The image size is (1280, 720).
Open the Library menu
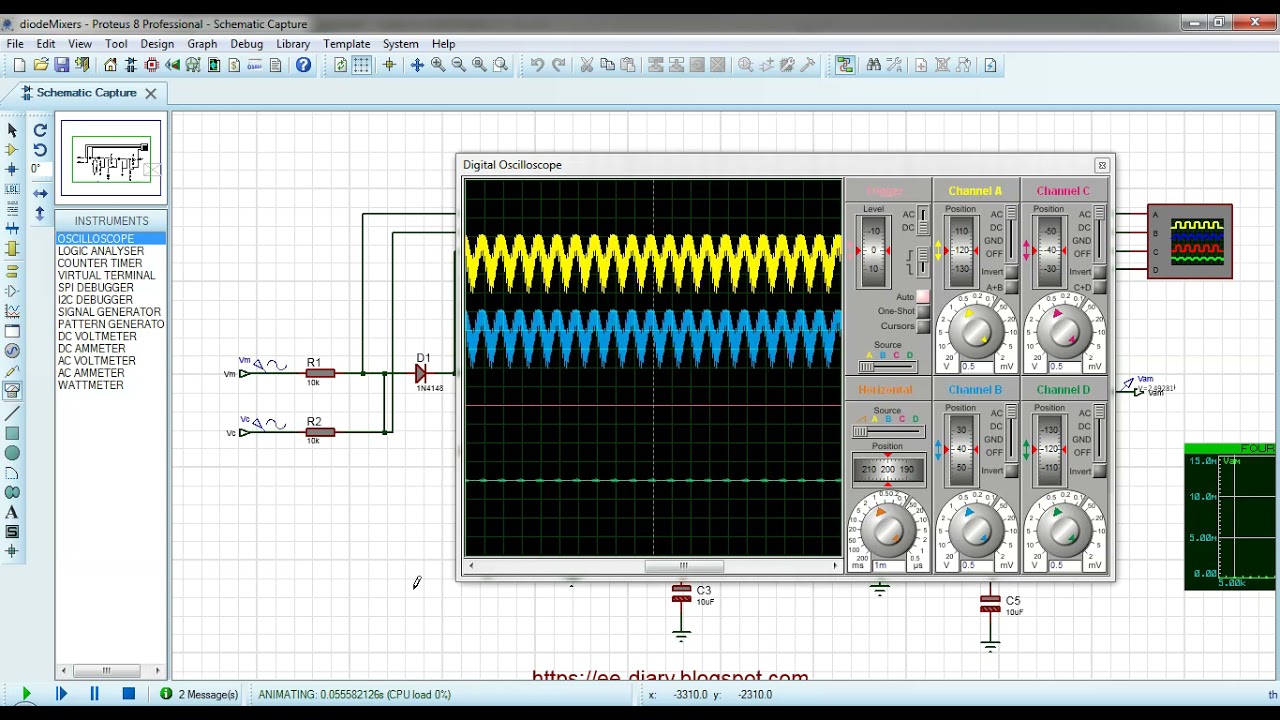pyautogui.click(x=293, y=44)
